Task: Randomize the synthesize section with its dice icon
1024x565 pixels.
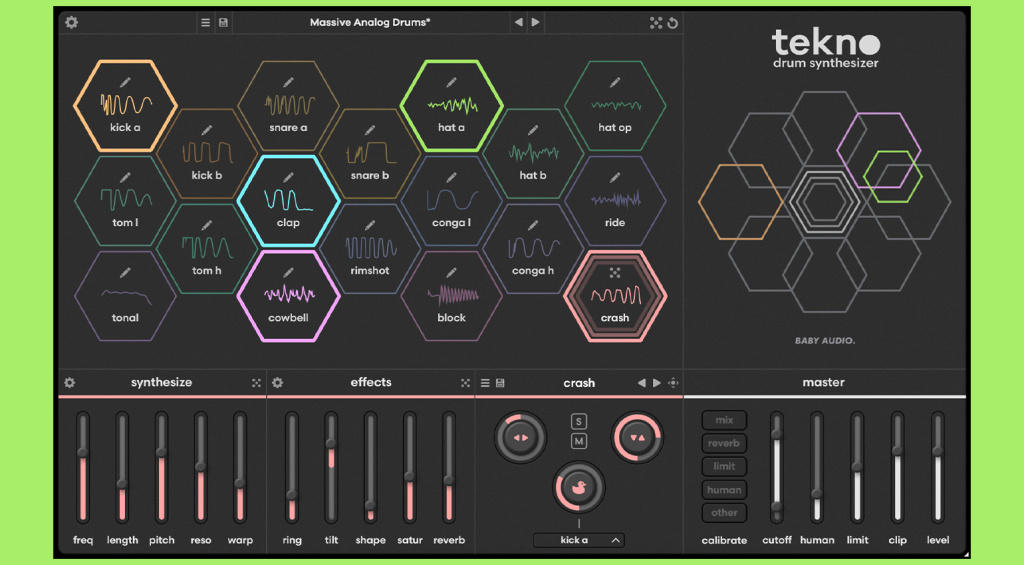Action: [x=256, y=383]
